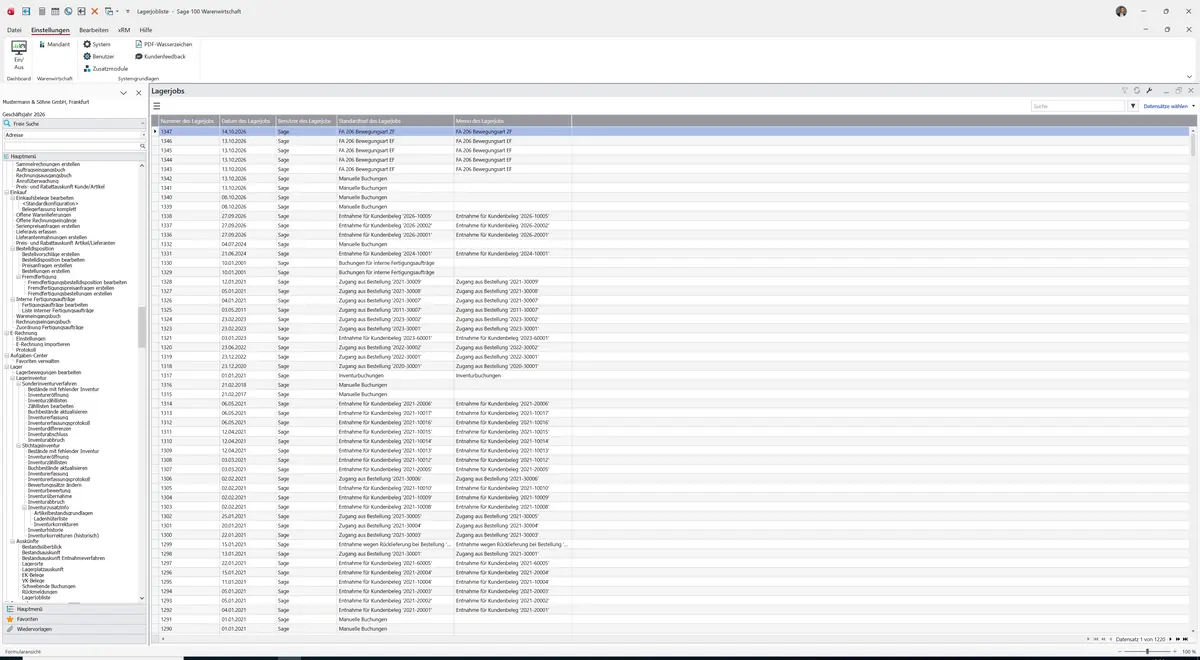Close the left navigation panel

[139, 93]
